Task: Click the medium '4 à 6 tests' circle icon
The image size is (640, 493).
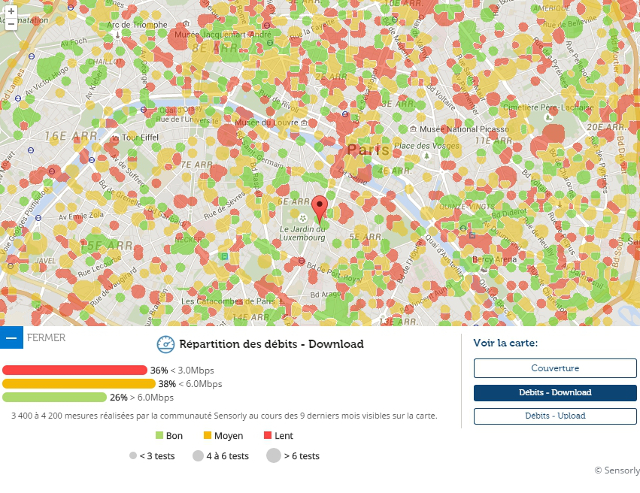Action: (x=199, y=456)
